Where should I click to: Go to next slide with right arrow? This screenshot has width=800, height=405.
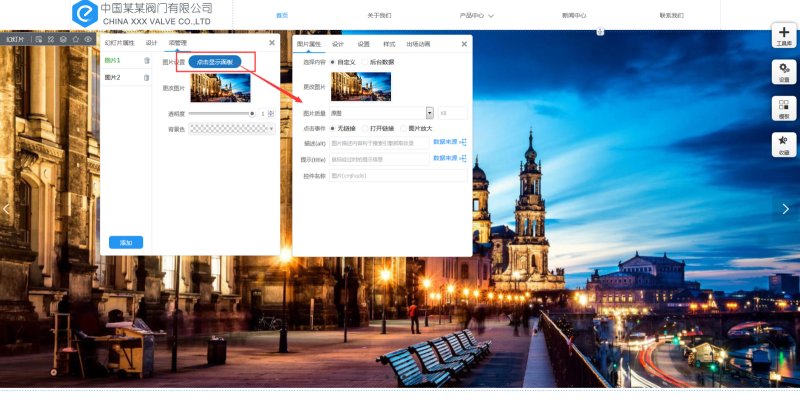[x=785, y=208]
